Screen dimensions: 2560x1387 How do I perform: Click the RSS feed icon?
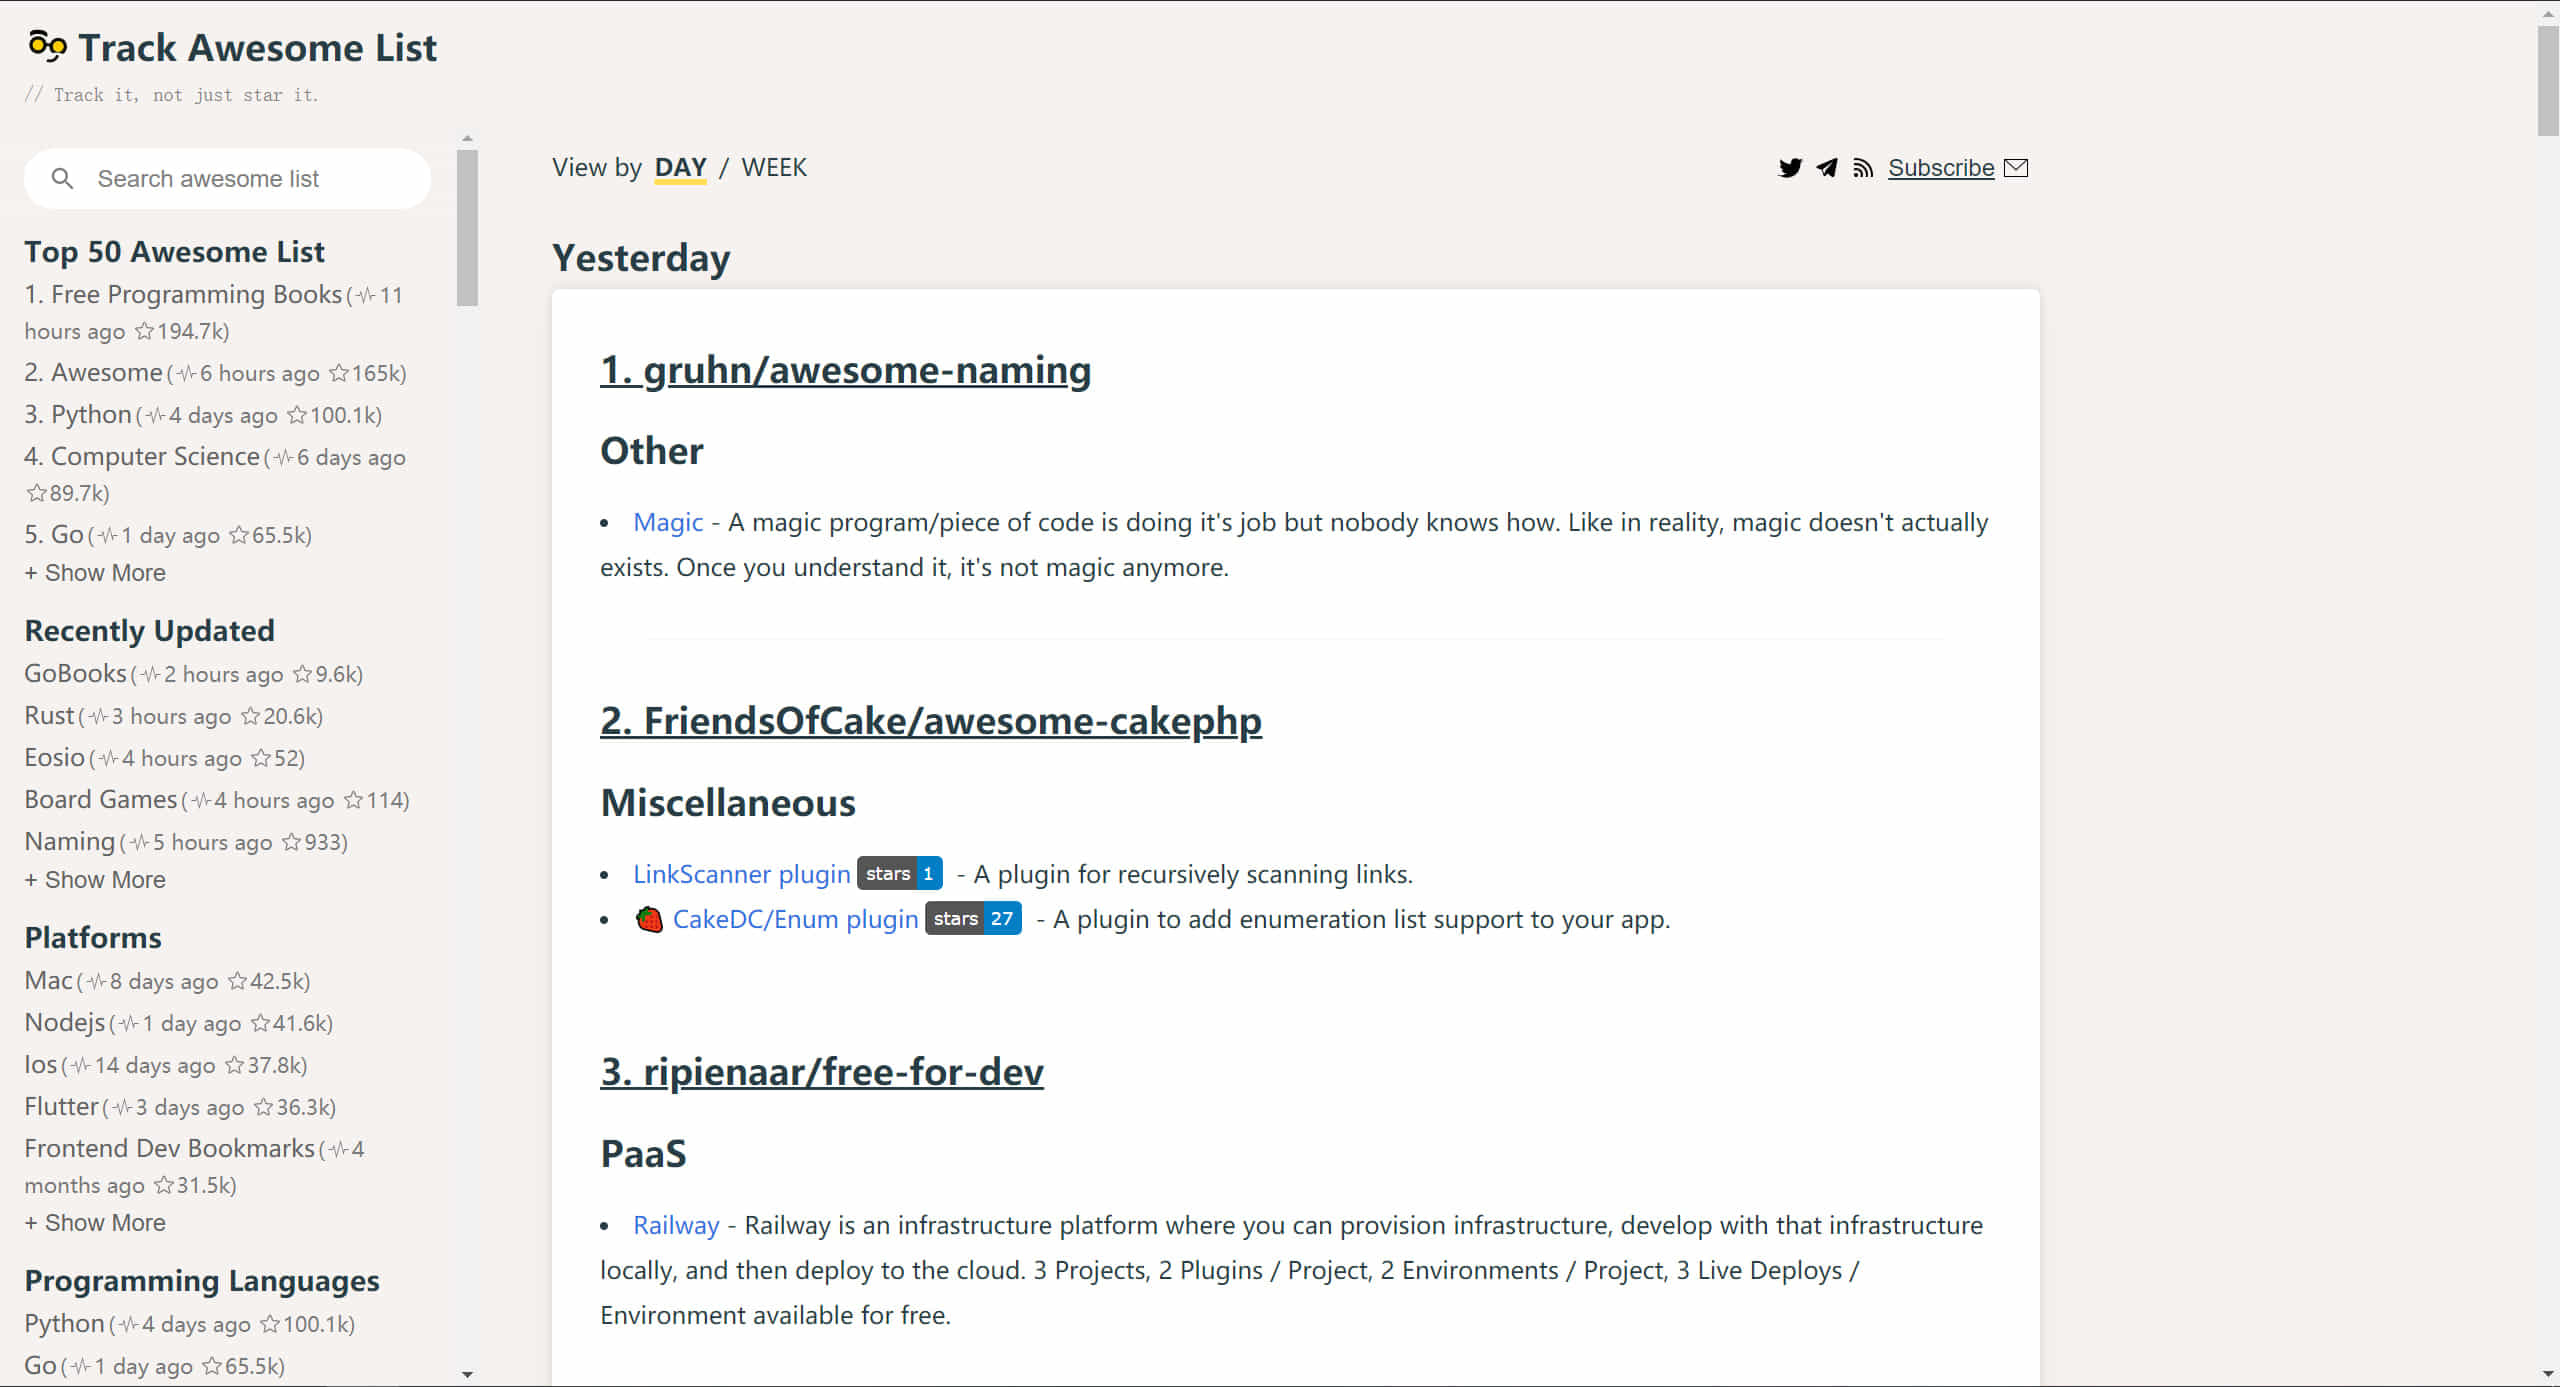click(1865, 167)
